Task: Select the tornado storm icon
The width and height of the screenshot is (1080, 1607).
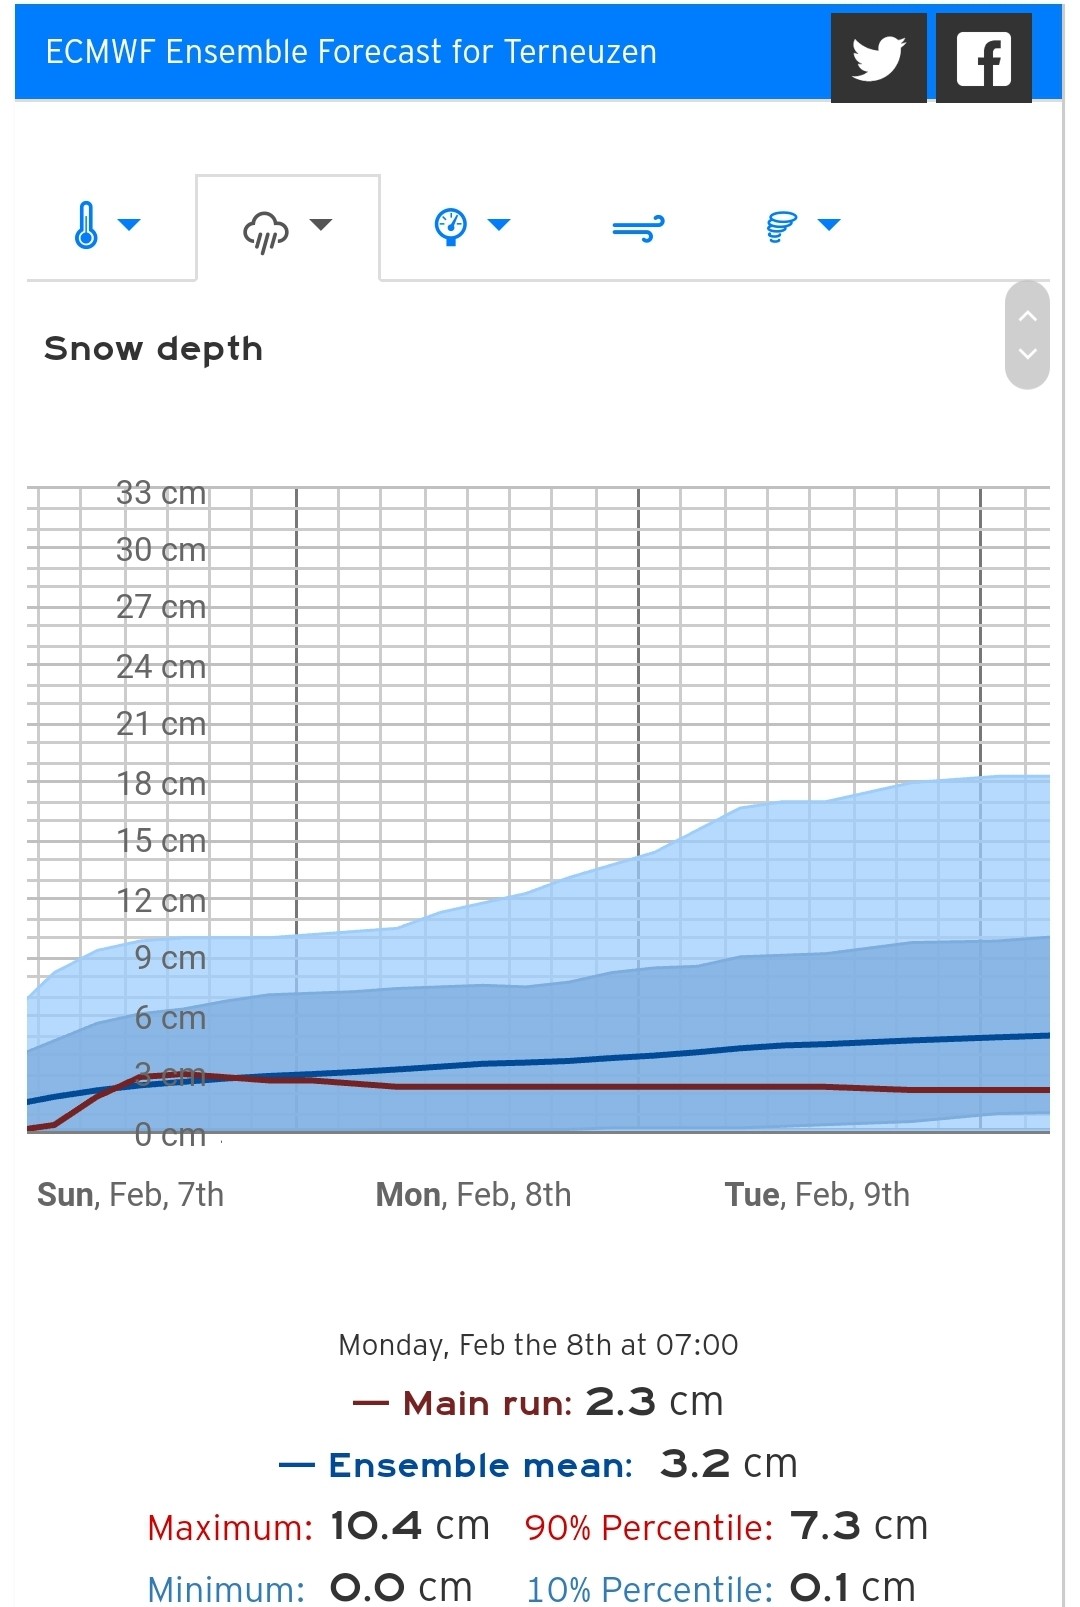Action: [x=782, y=227]
